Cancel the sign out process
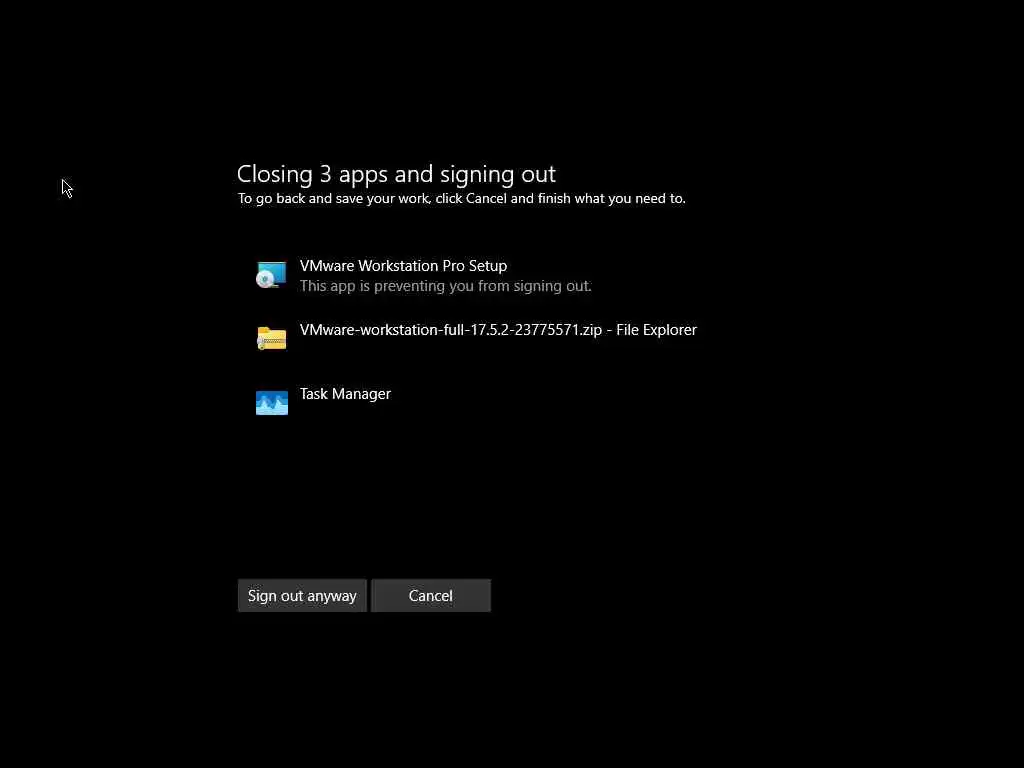1024x768 pixels. (x=430, y=596)
